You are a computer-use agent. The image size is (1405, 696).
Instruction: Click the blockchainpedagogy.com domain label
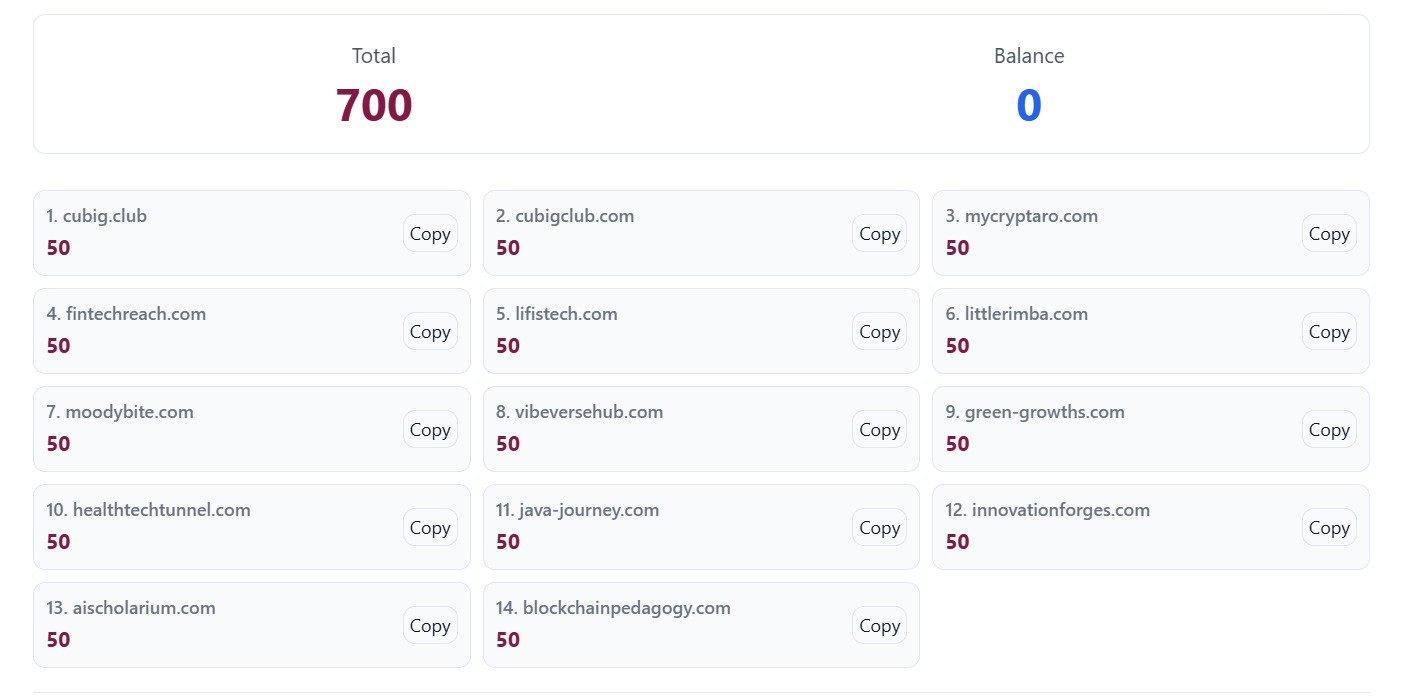[626, 608]
